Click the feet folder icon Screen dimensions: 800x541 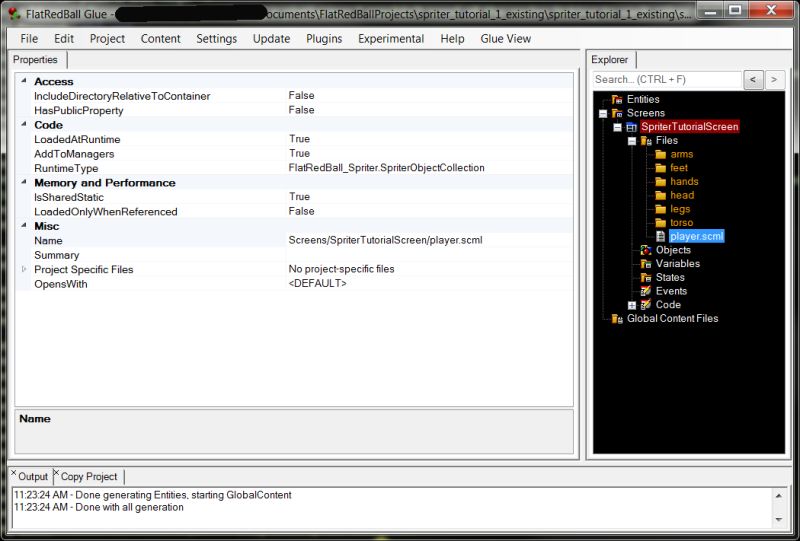point(661,168)
